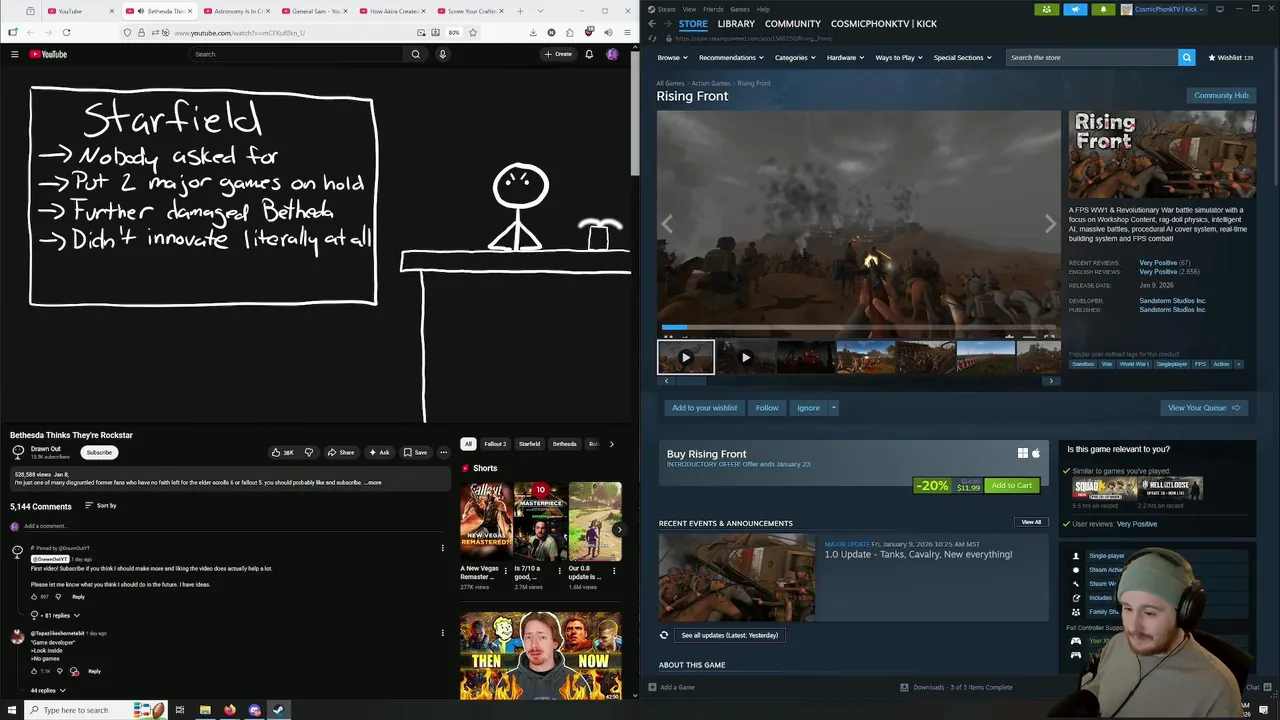Bookmark this page with the star icon
Screen dimensions: 1280x720
tap(473, 32)
